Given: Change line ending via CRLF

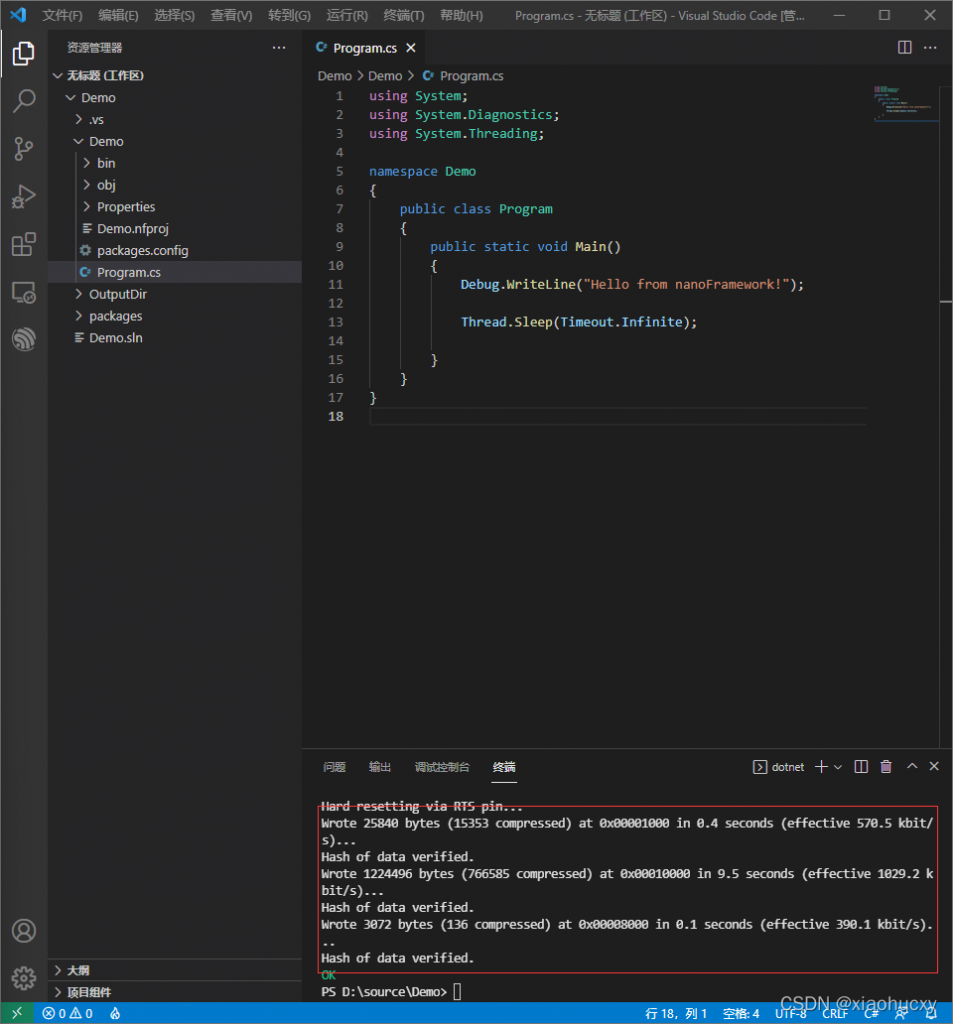Looking at the screenshot, I should (835, 1013).
